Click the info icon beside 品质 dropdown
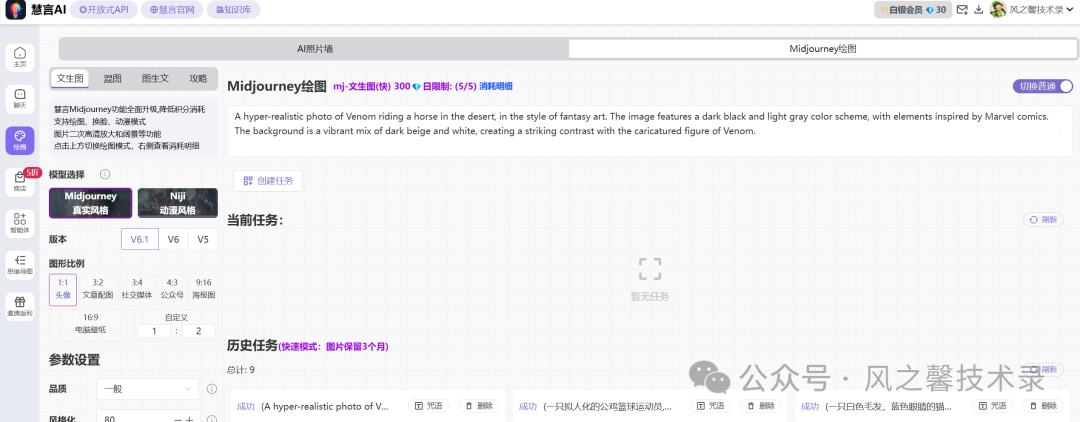The width and height of the screenshot is (1080, 422). click(212, 389)
